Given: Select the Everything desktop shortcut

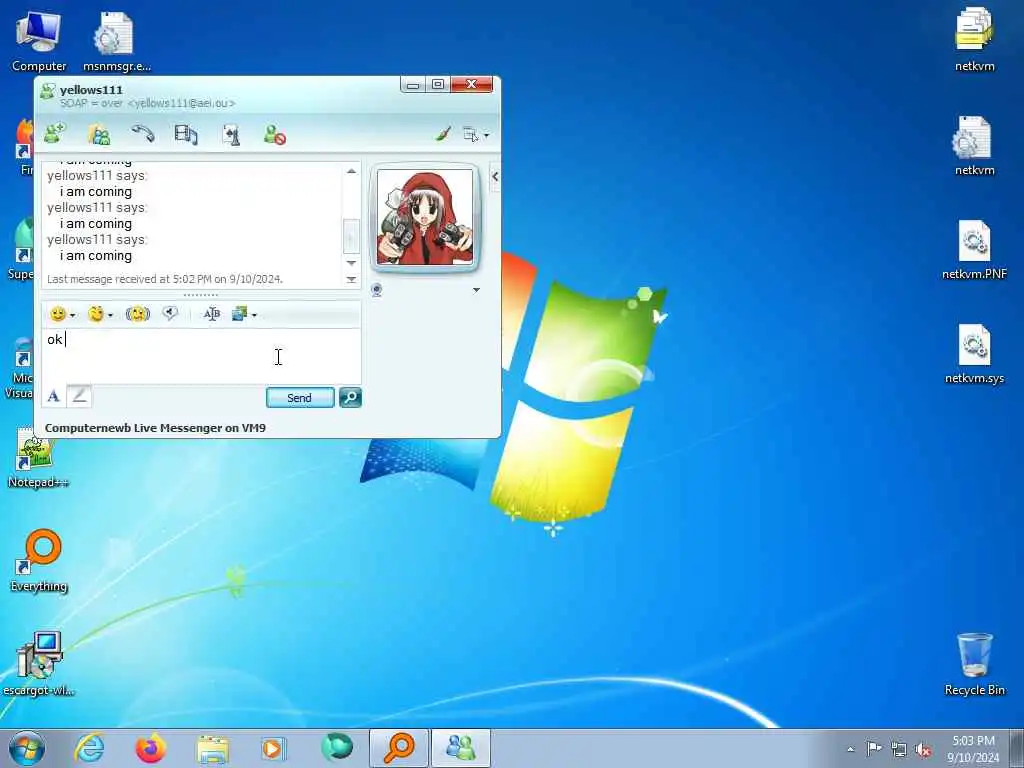Looking at the screenshot, I should click(39, 560).
